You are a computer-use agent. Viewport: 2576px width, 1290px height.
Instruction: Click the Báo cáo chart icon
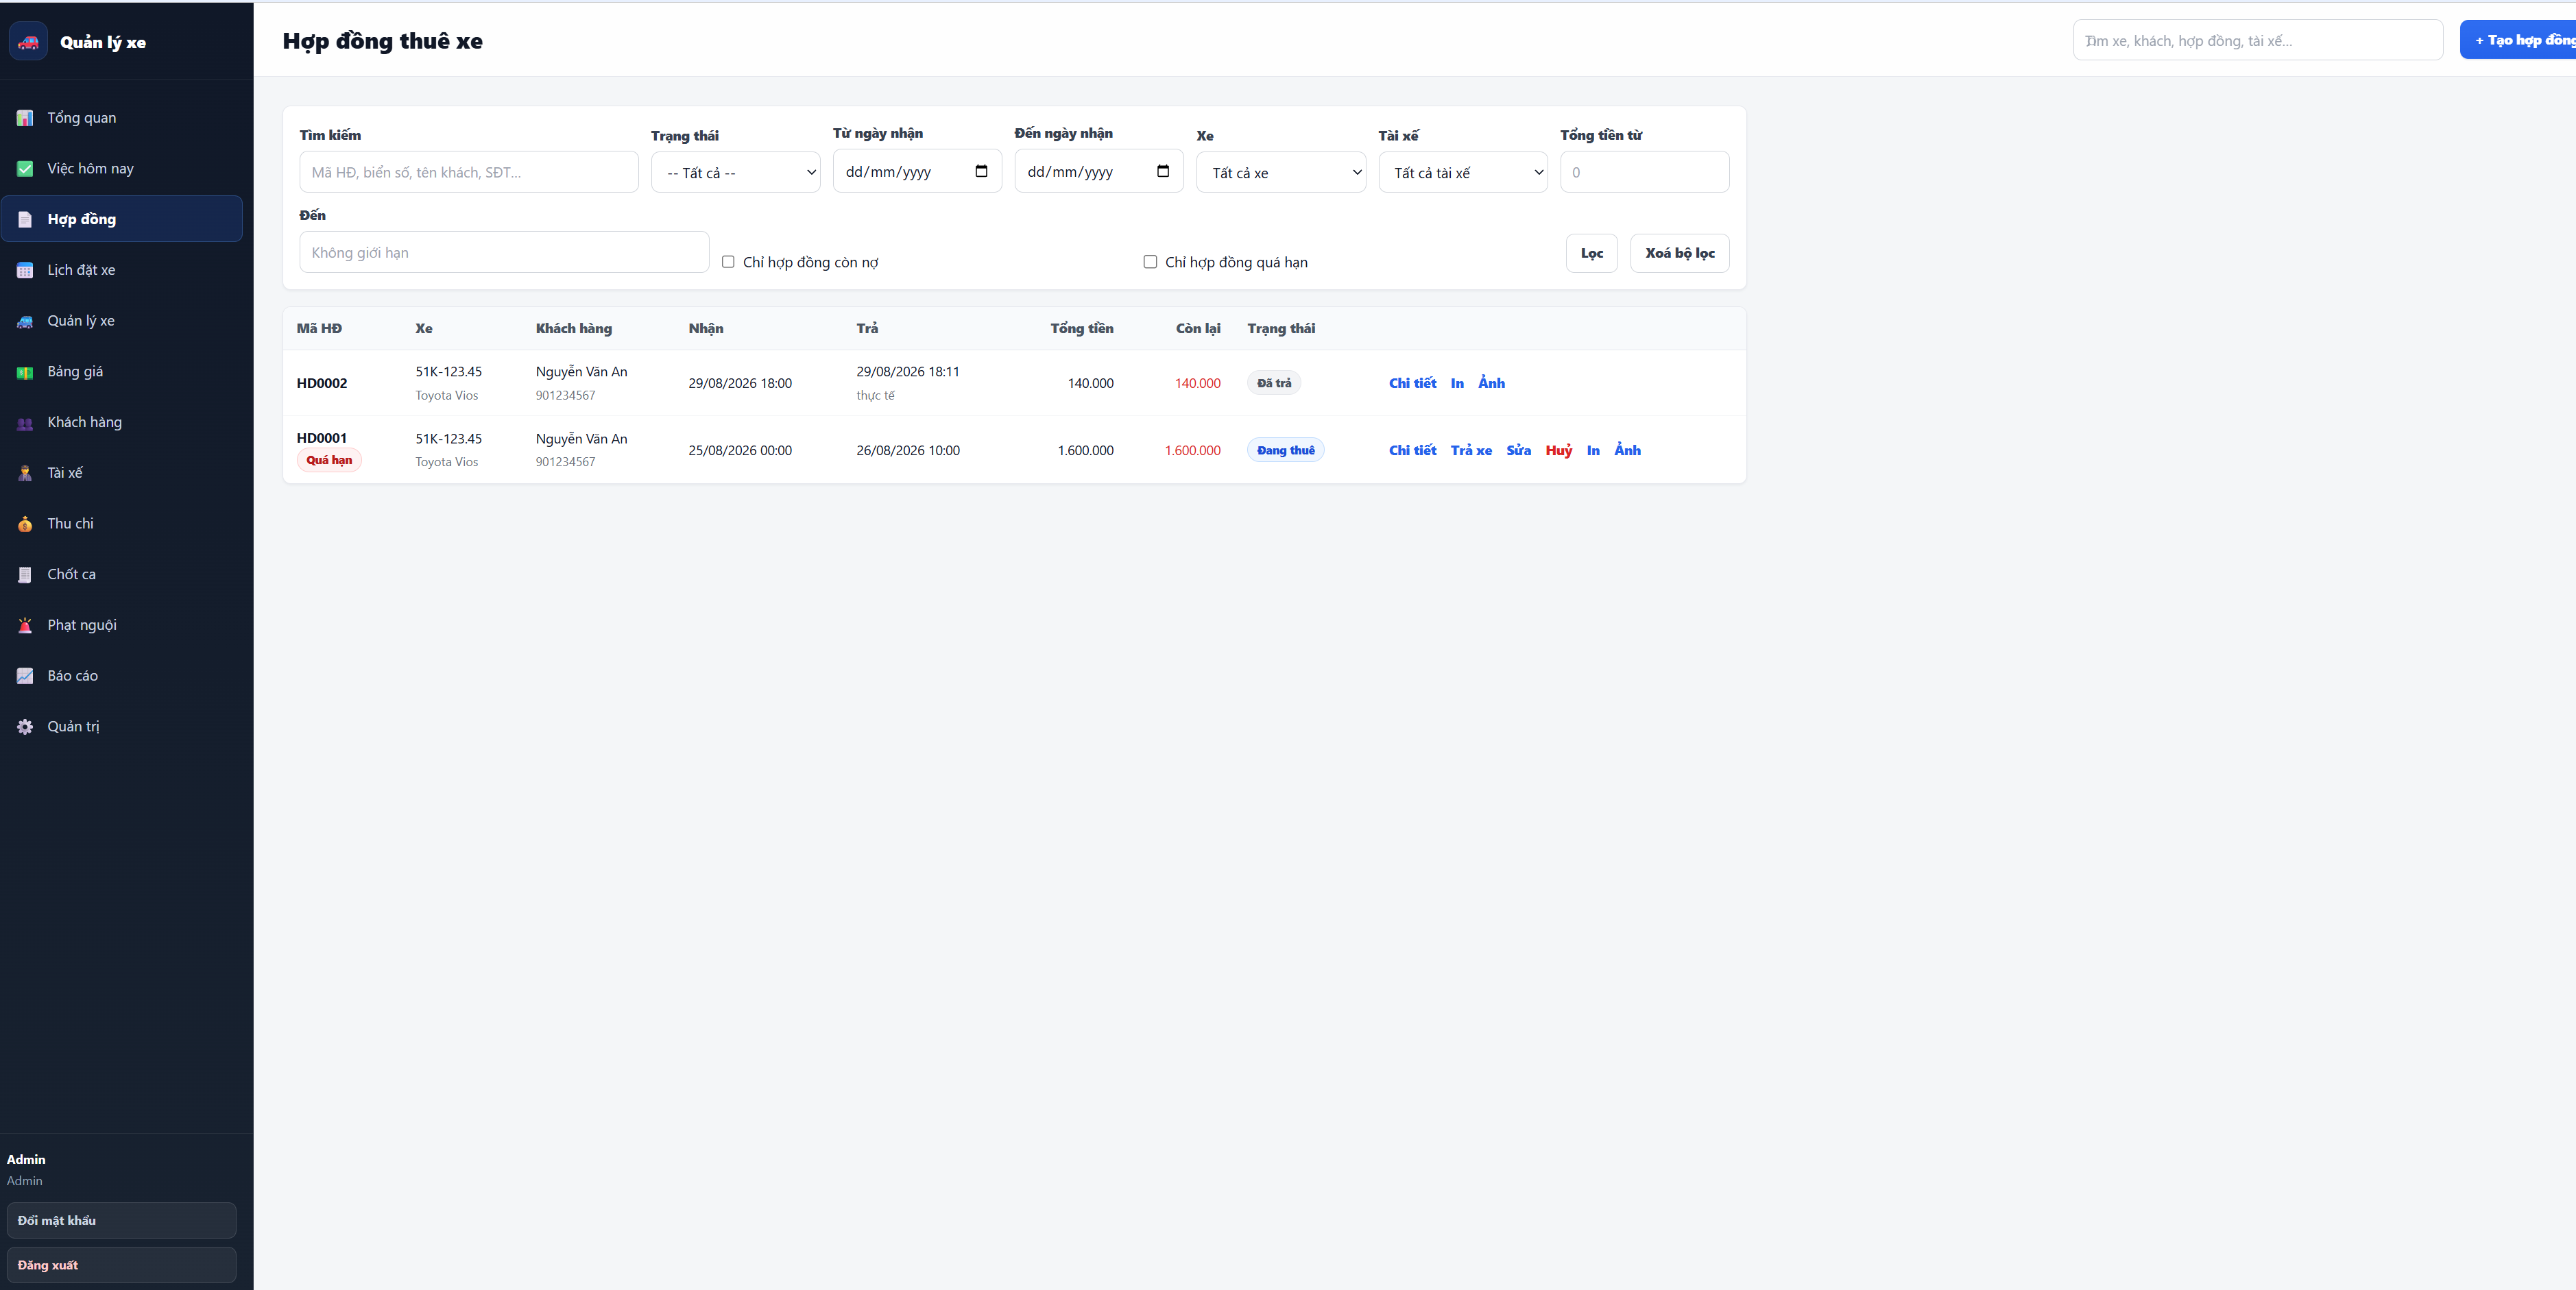coord(25,676)
